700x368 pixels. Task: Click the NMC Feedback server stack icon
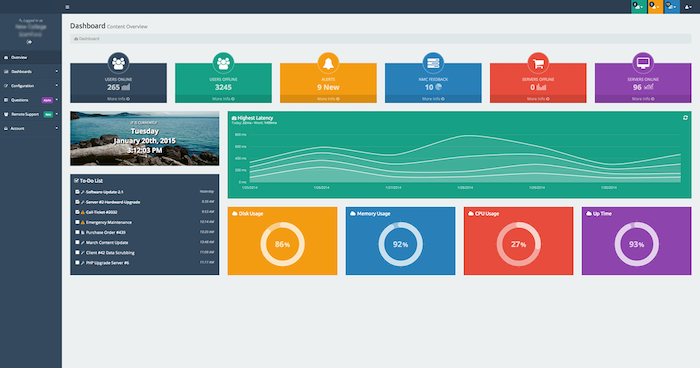click(x=433, y=63)
